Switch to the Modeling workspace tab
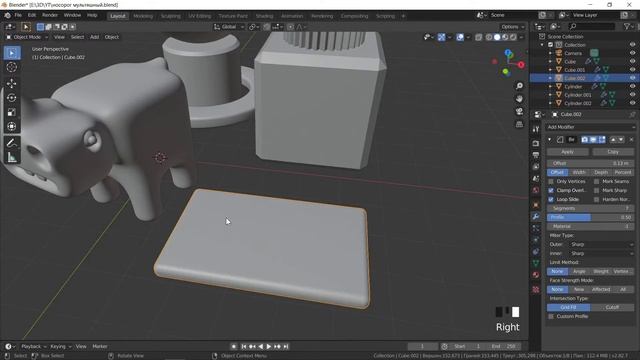 click(143, 16)
